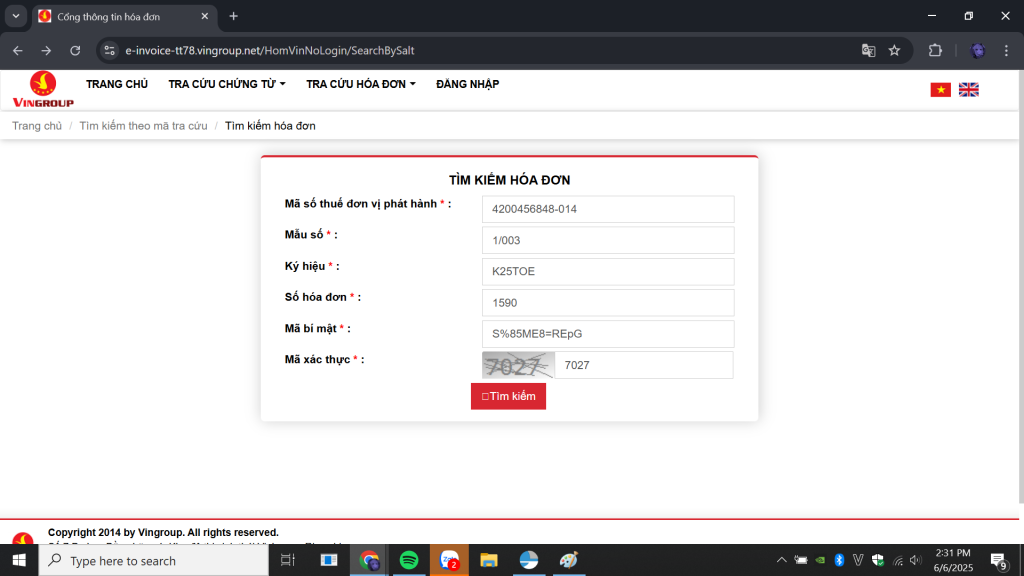Open Bluetooth tray icon
Image resolution: width=1024 pixels, height=576 pixels.
(x=839, y=560)
